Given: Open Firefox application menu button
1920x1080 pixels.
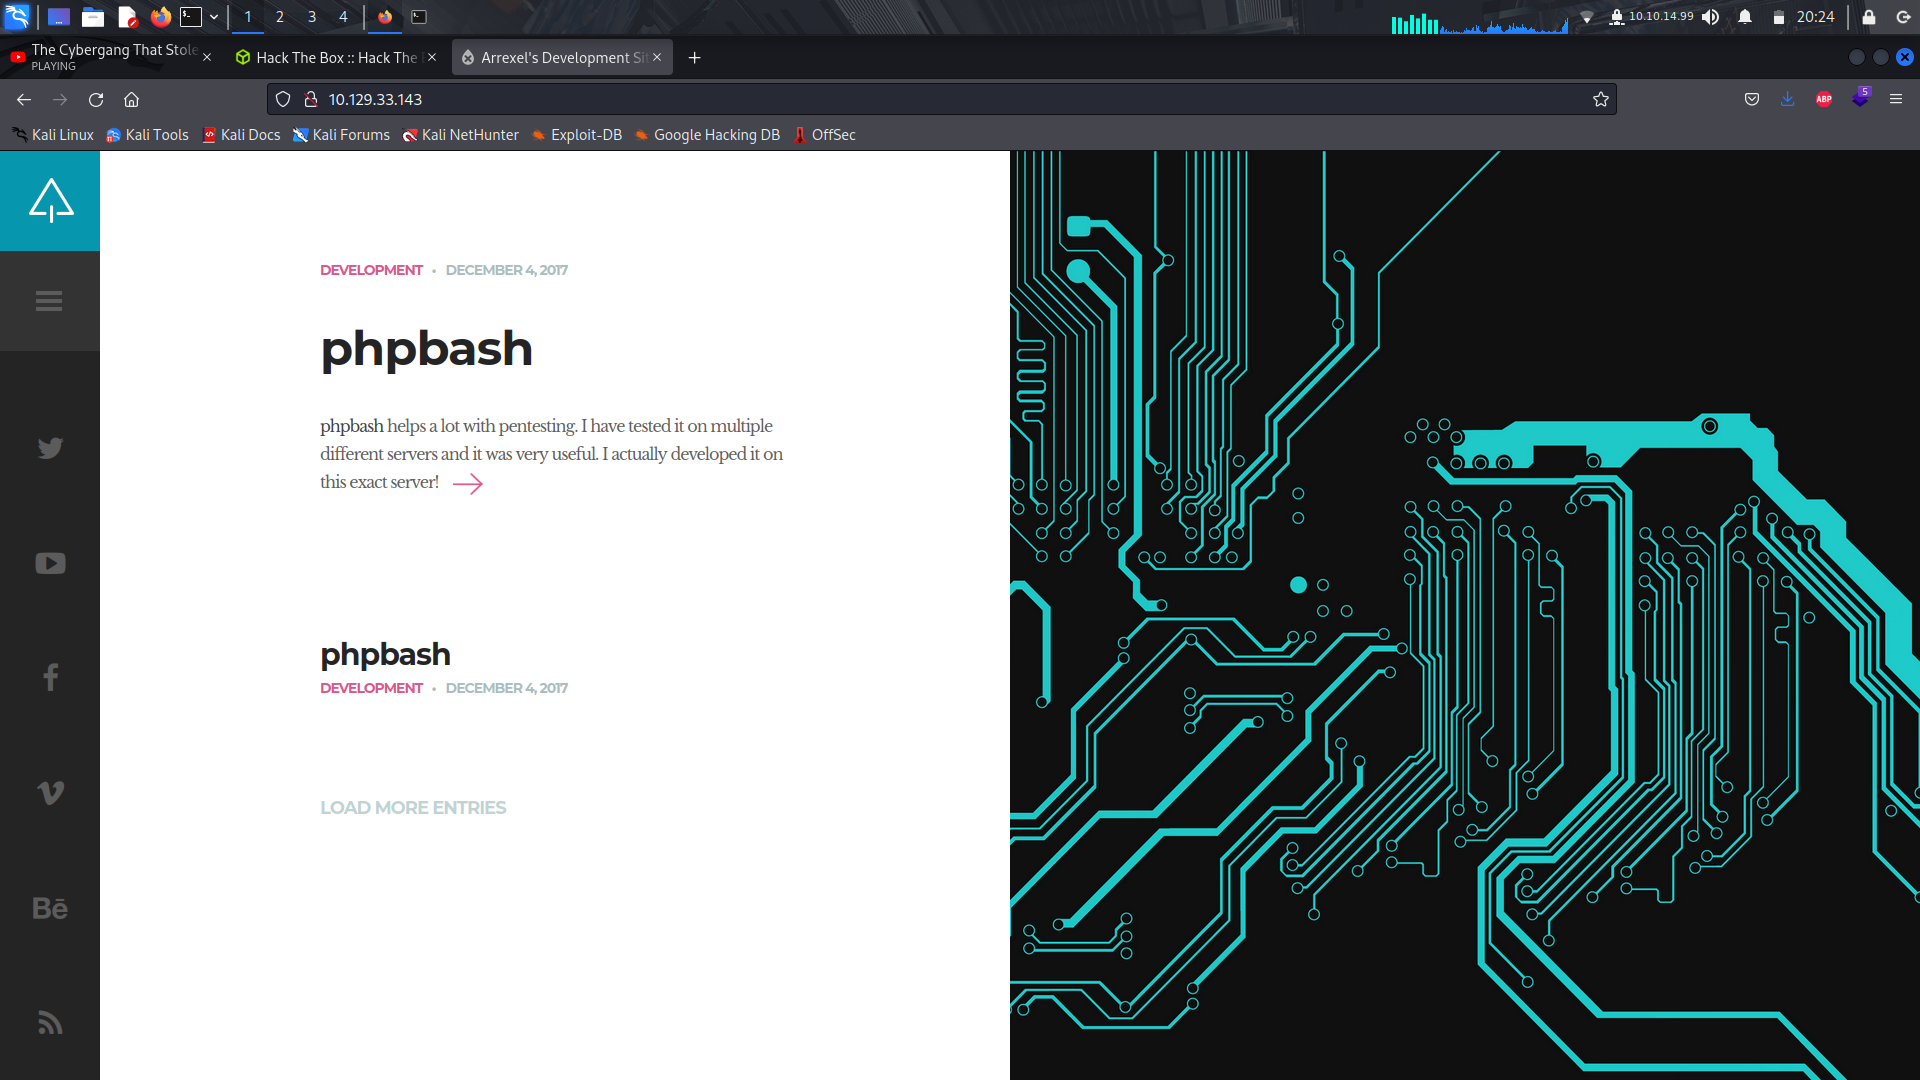Looking at the screenshot, I should [1895, 99].
